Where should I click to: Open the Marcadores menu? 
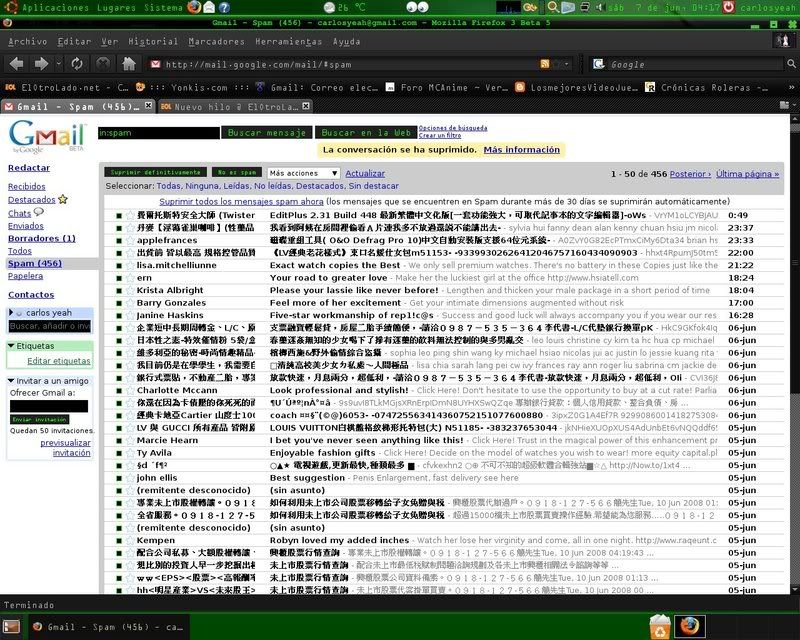tap(216, 41)
